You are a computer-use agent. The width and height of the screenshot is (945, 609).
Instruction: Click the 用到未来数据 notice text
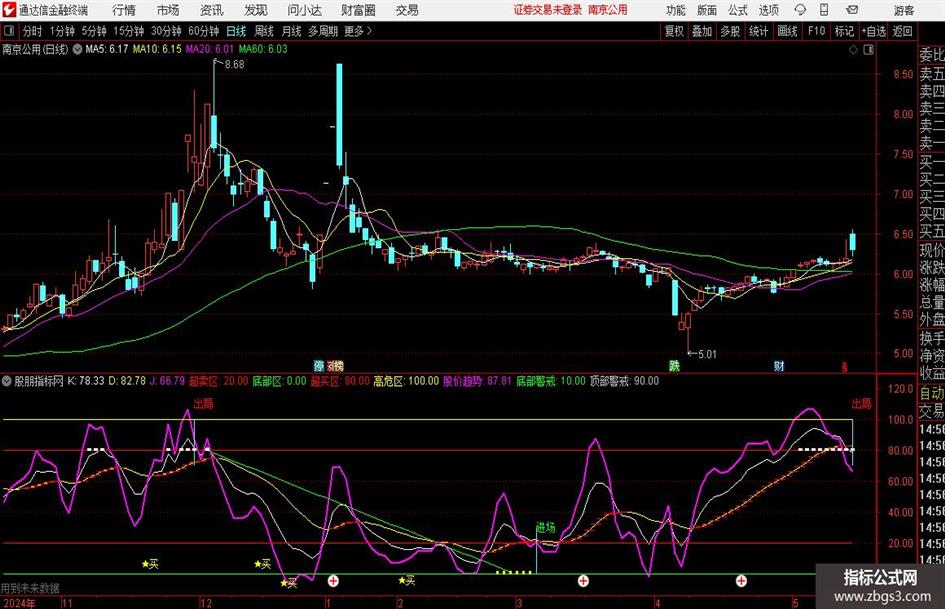(30, 588)
